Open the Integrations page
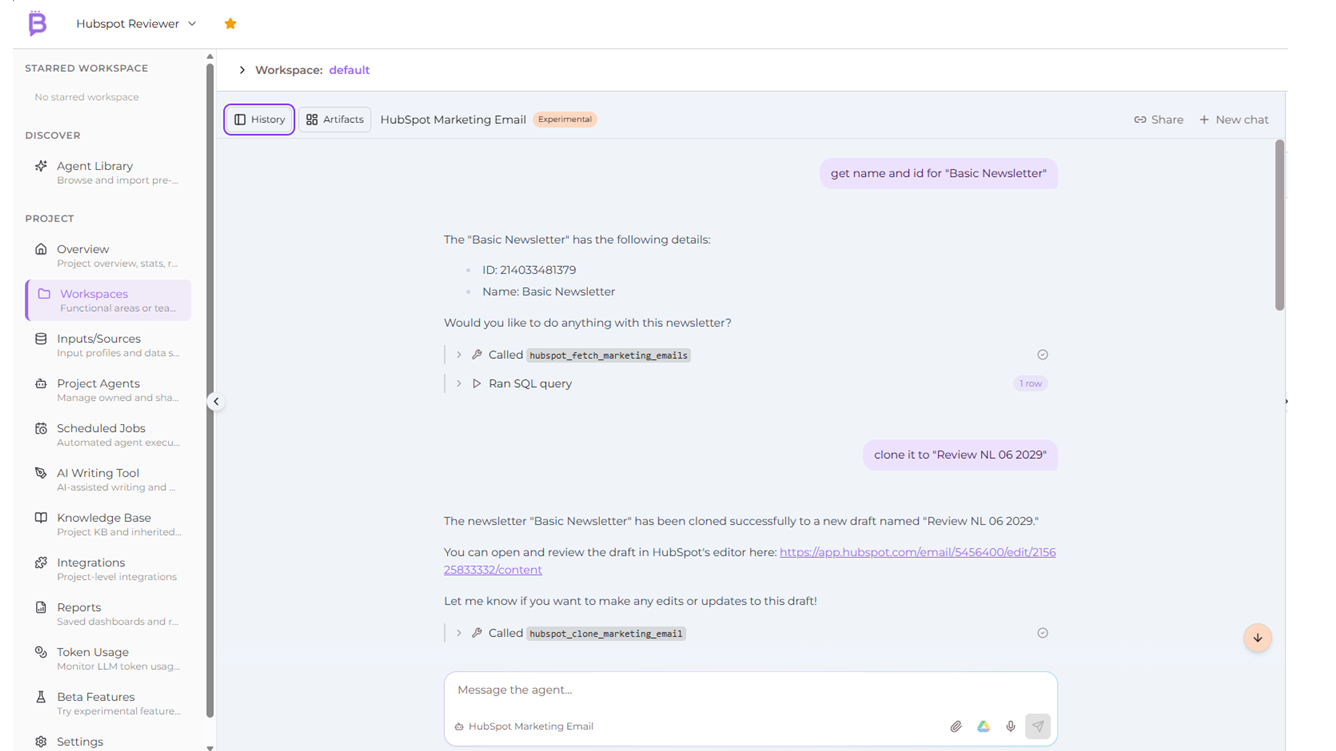The height and width of the screenshot is (751, 1336). [x=108, y=569]
